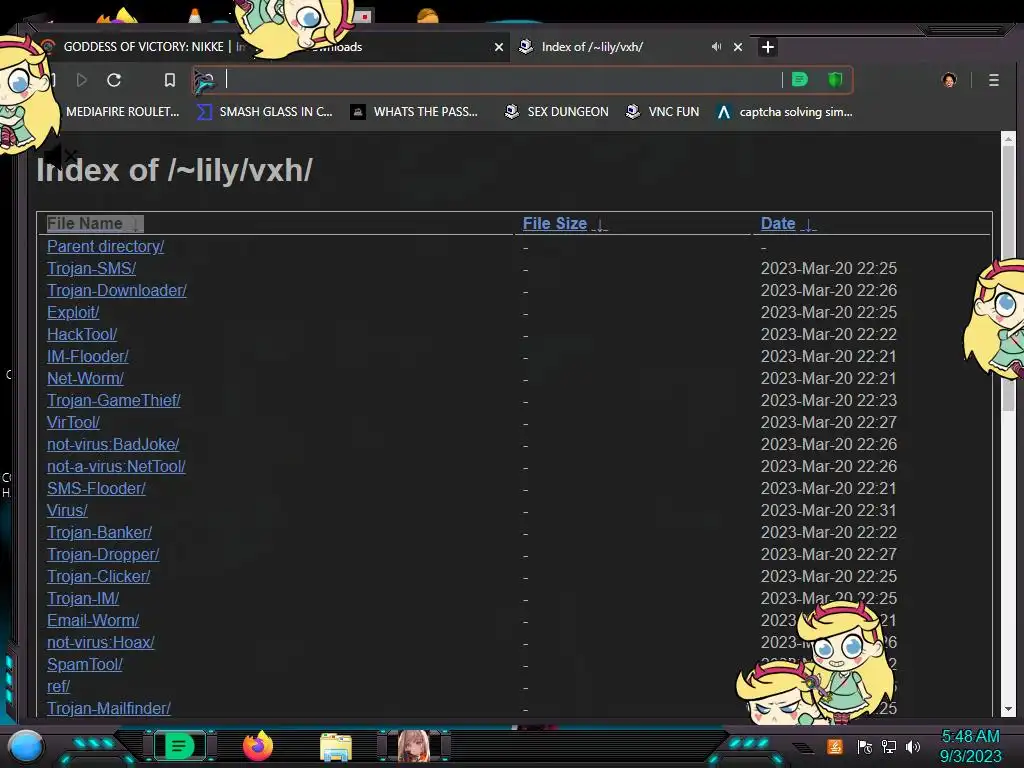Open the SMASH GLASS IN C... bookmark
The width and height of the screenshot is (1024, 768).
pos(265,112)
